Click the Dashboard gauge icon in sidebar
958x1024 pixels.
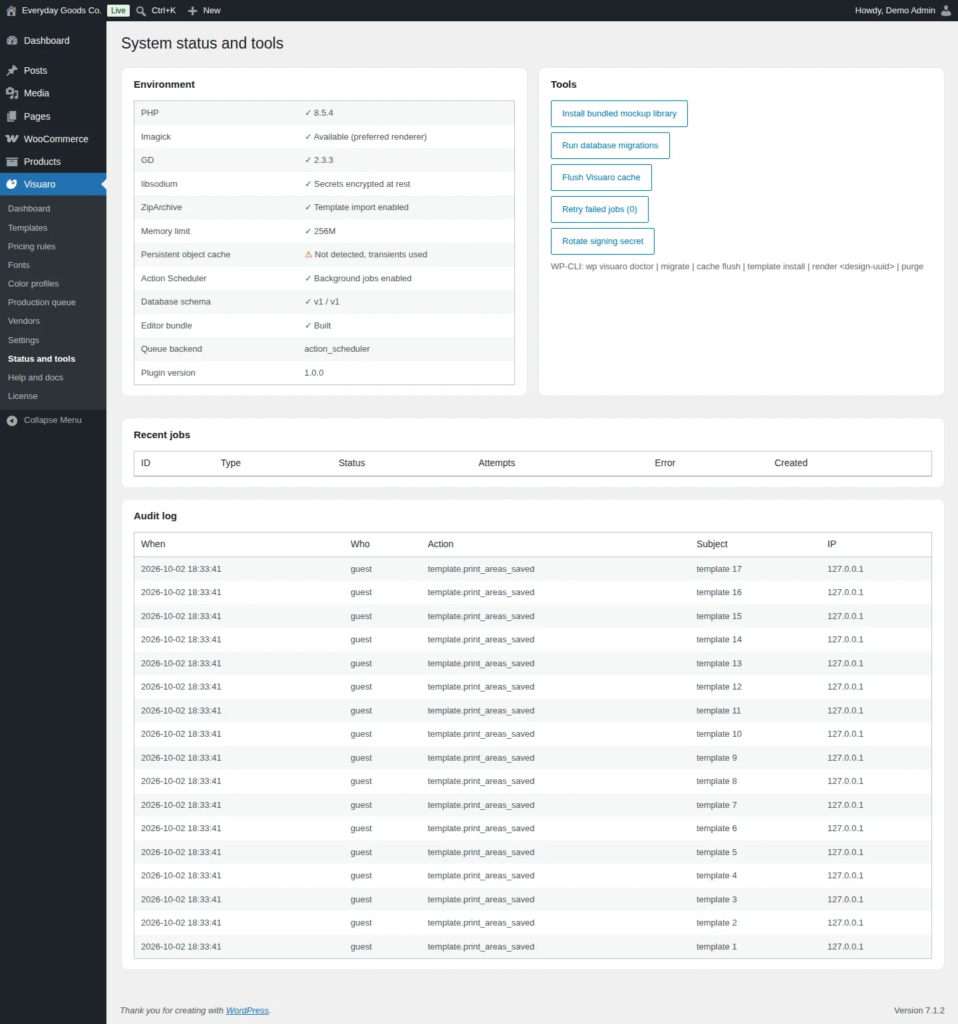coord(12,40)
